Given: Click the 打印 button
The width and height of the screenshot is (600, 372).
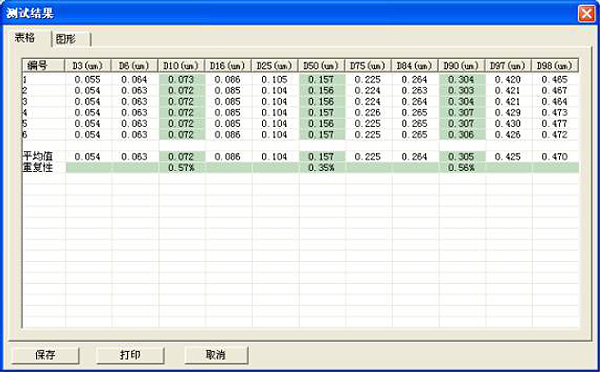Looking at the screenshot, I should [130, 355].
